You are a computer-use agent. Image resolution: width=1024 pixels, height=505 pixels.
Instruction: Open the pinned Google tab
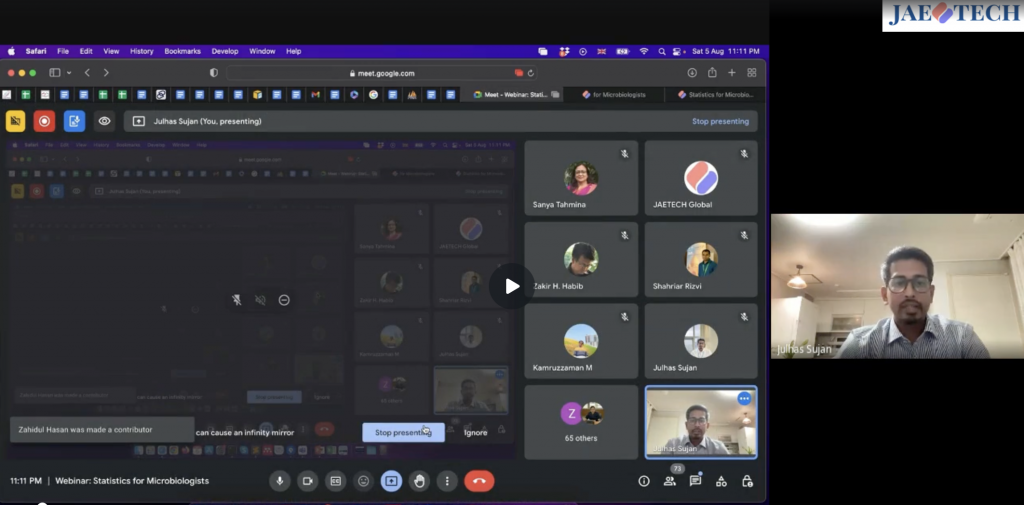click(374, 95)
